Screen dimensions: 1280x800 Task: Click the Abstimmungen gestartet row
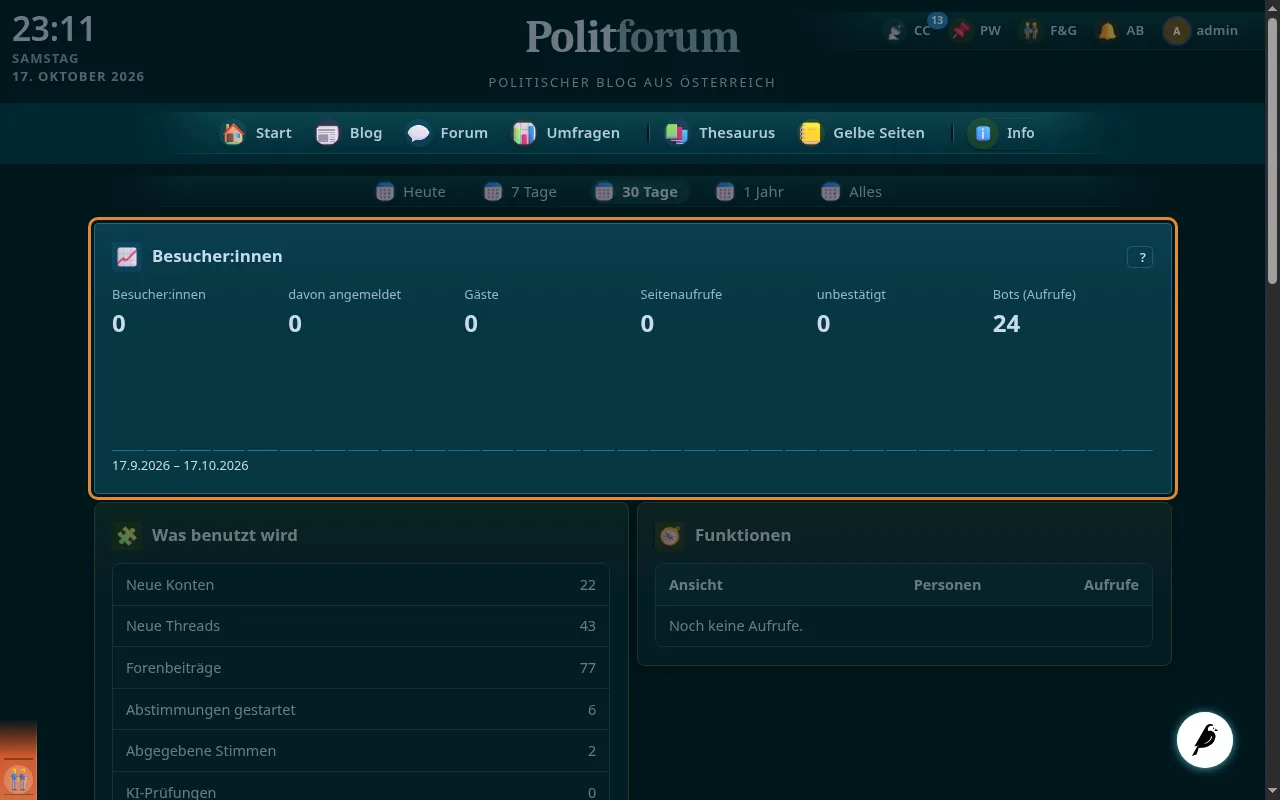pyautogui.click(x=361, y=710)
